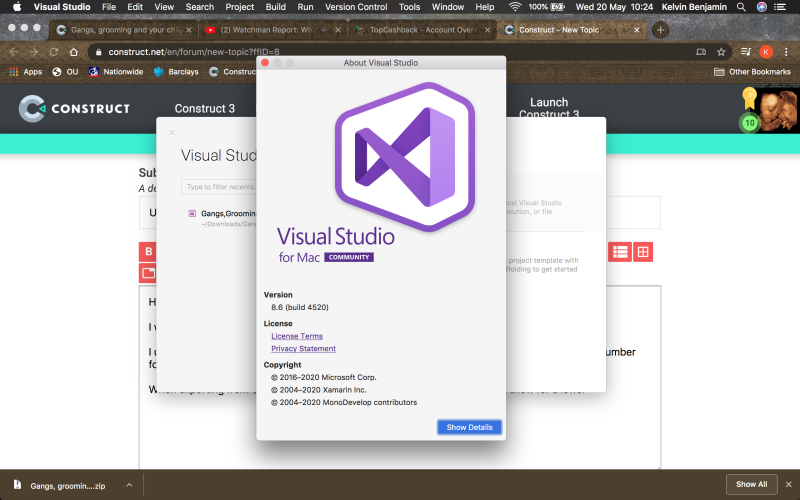Close the Construct - New Topic tab
This screenshot has height=500, width=800.
click(x=636, y=30)
